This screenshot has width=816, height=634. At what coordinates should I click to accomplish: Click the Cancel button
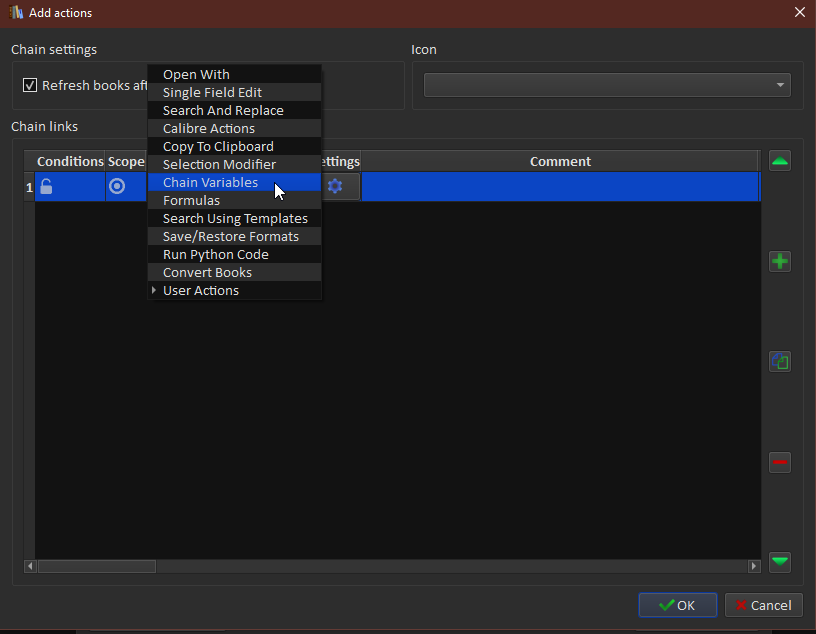point(763,605)
